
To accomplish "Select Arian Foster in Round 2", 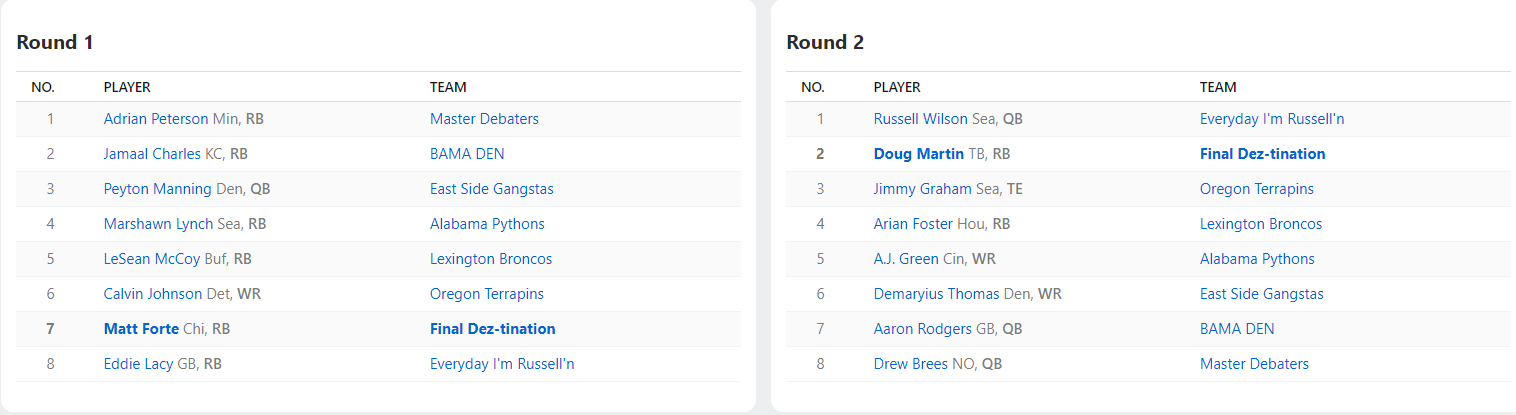I will coord(913,224).
